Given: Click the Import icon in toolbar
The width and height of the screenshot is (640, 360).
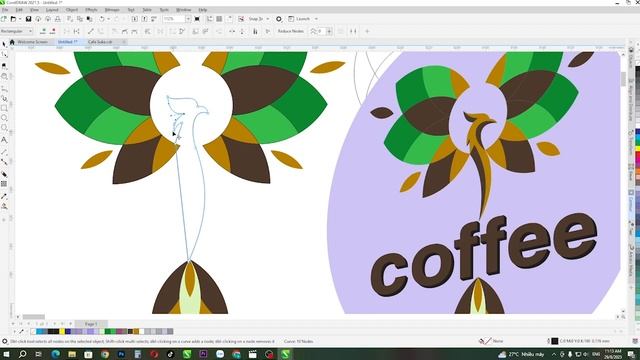Looking at the screenshot, I should point(135,19).
